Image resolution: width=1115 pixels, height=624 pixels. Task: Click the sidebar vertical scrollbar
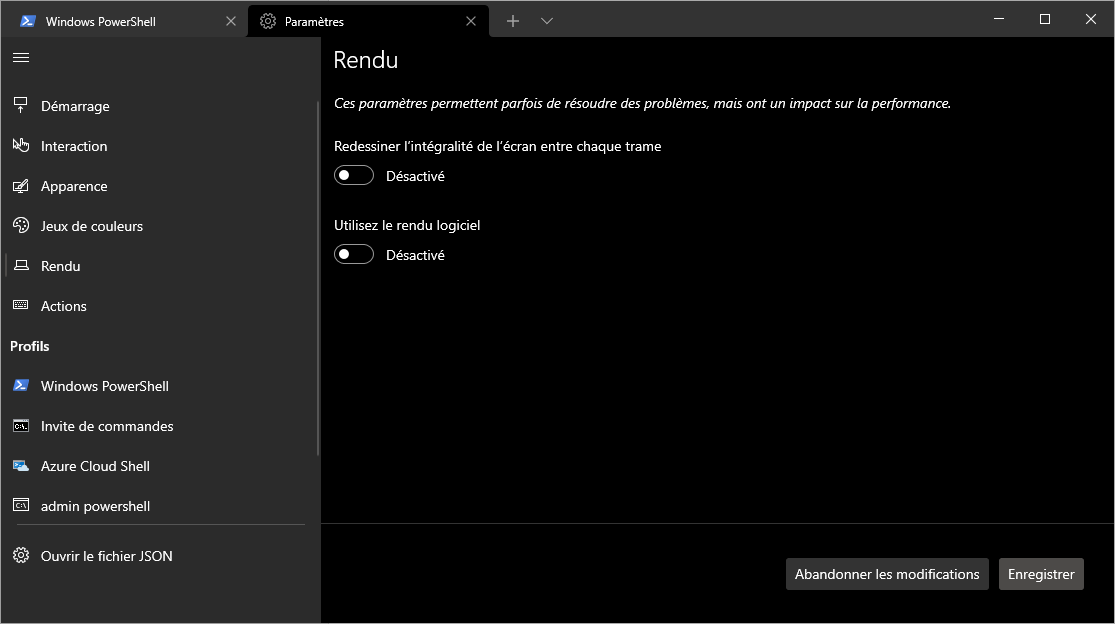tap(318, 300)
